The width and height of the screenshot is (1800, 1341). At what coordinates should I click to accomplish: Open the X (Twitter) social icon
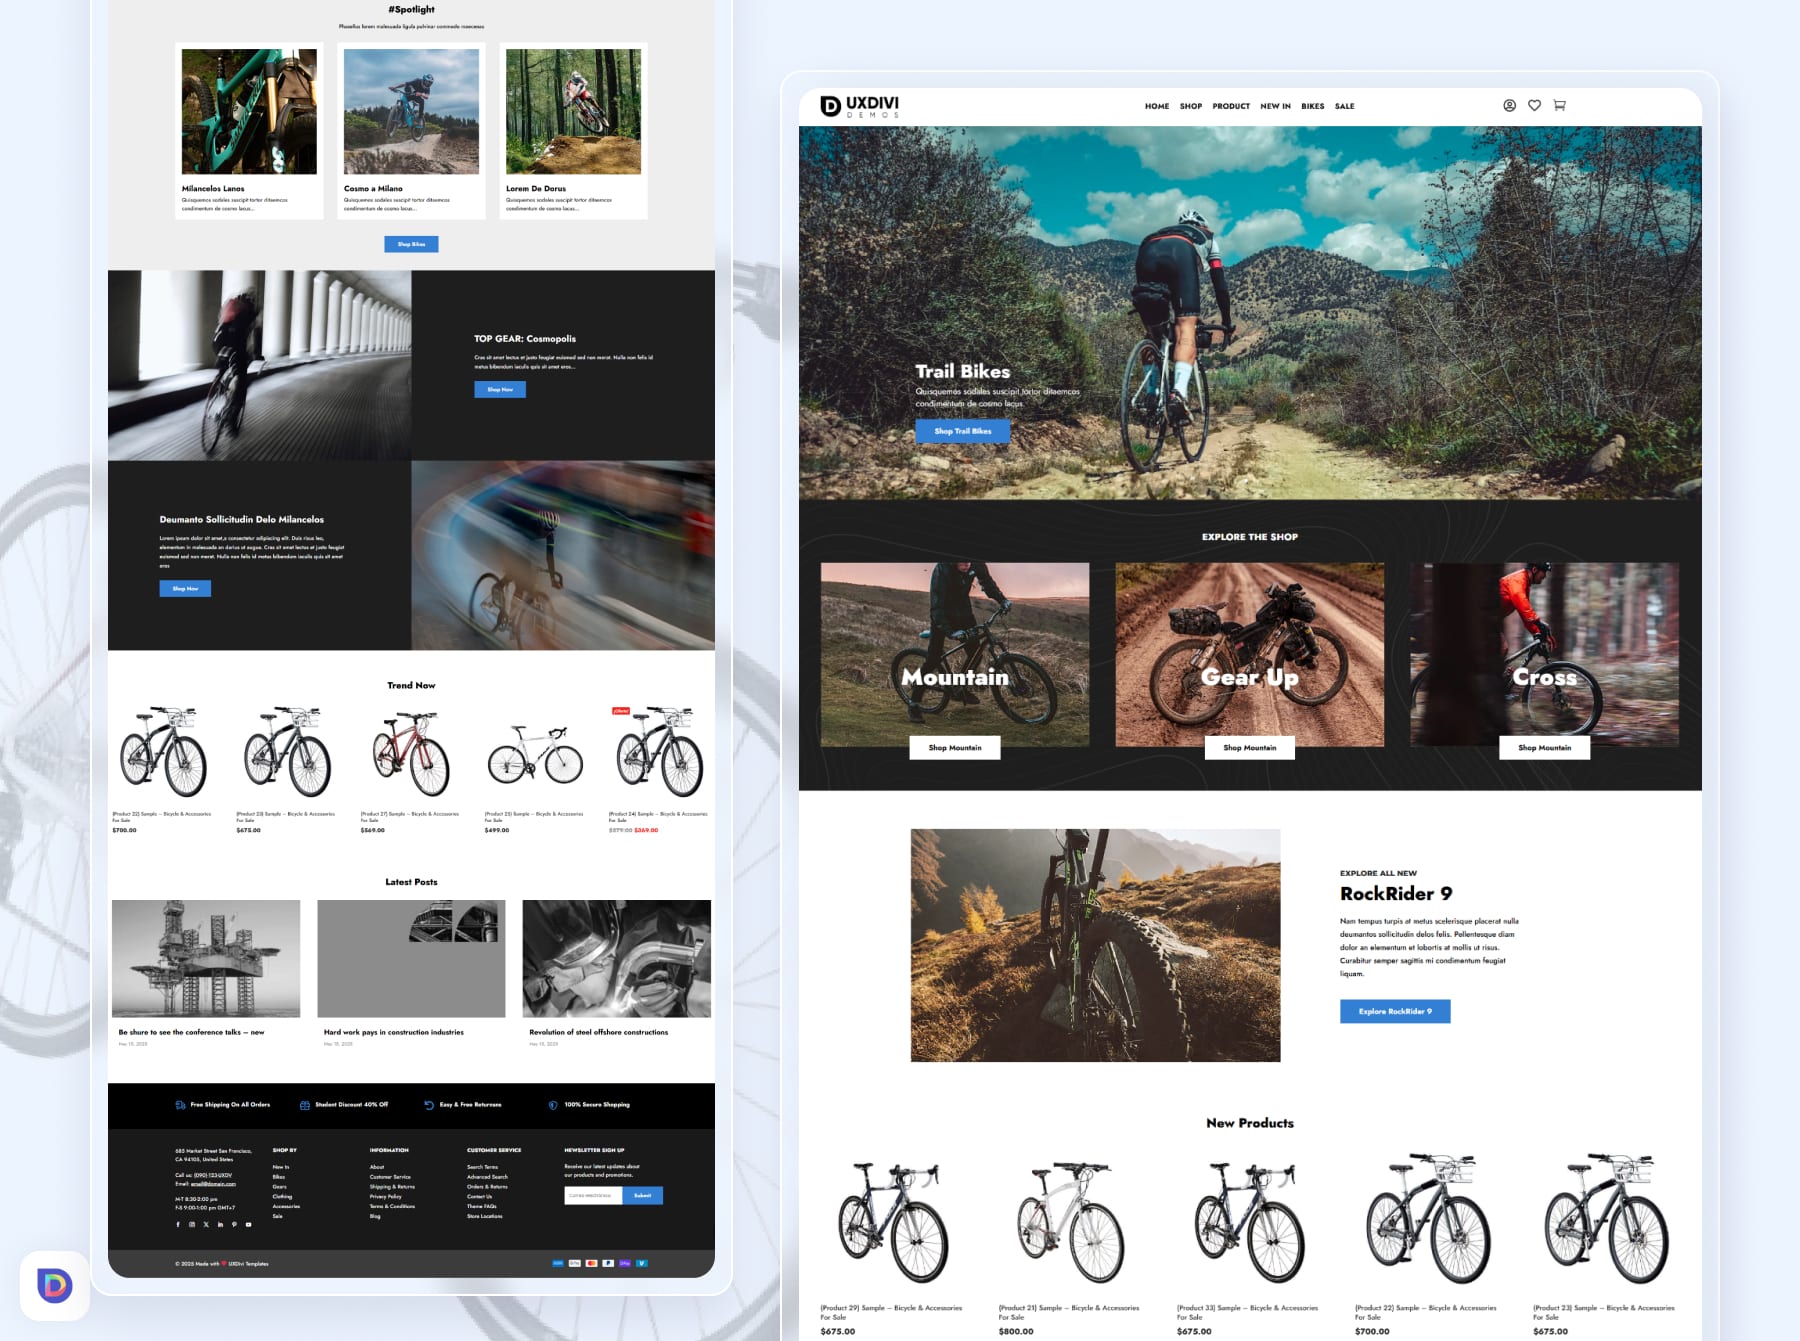[206, 1224]
